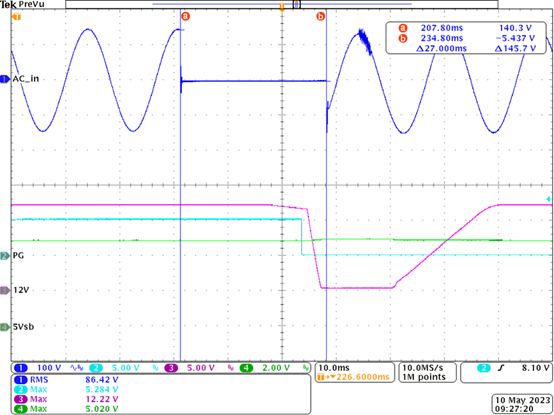
Task: Click the 12V channel 3 reference marker
Action: [x=5, y=290]
